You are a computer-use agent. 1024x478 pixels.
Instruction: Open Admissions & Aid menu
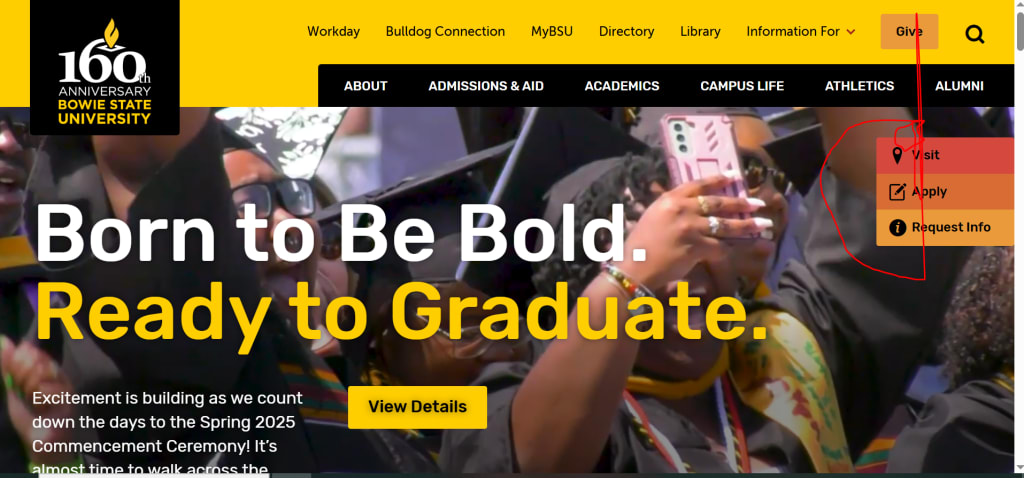(486, 86)
